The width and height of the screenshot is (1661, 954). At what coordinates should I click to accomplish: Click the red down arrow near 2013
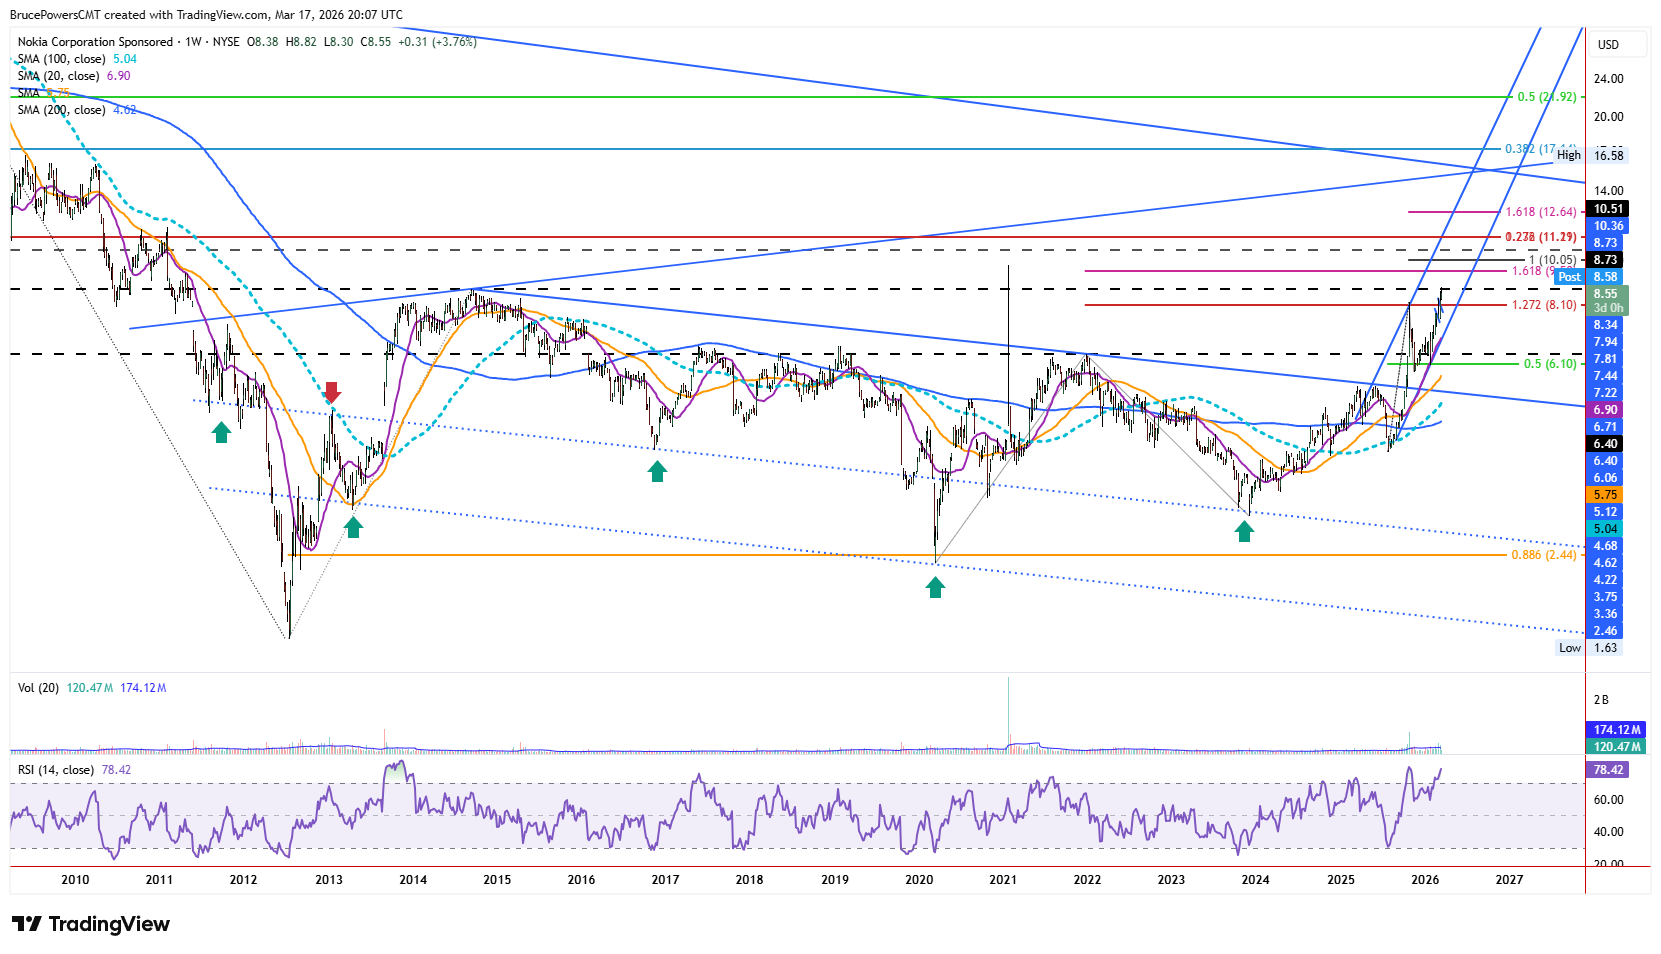pyautogui.click(x=332, y=391)
